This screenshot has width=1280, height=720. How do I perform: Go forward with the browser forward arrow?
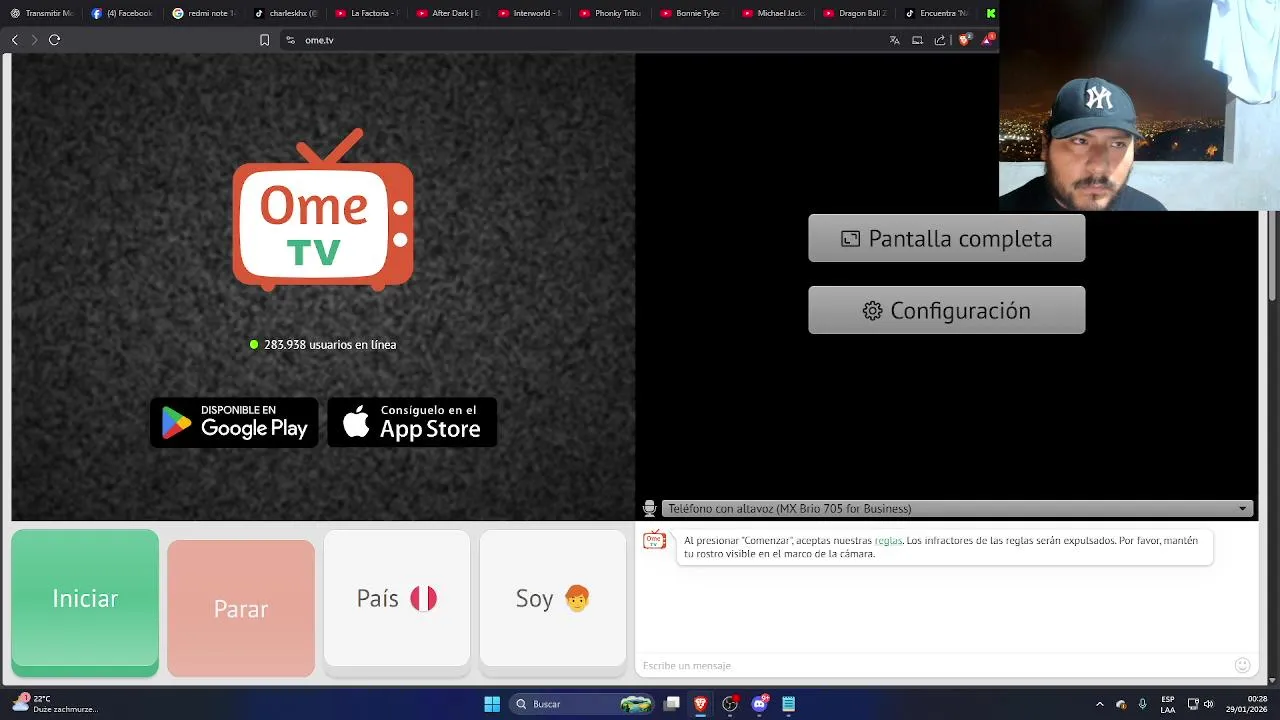coord(34,40)
